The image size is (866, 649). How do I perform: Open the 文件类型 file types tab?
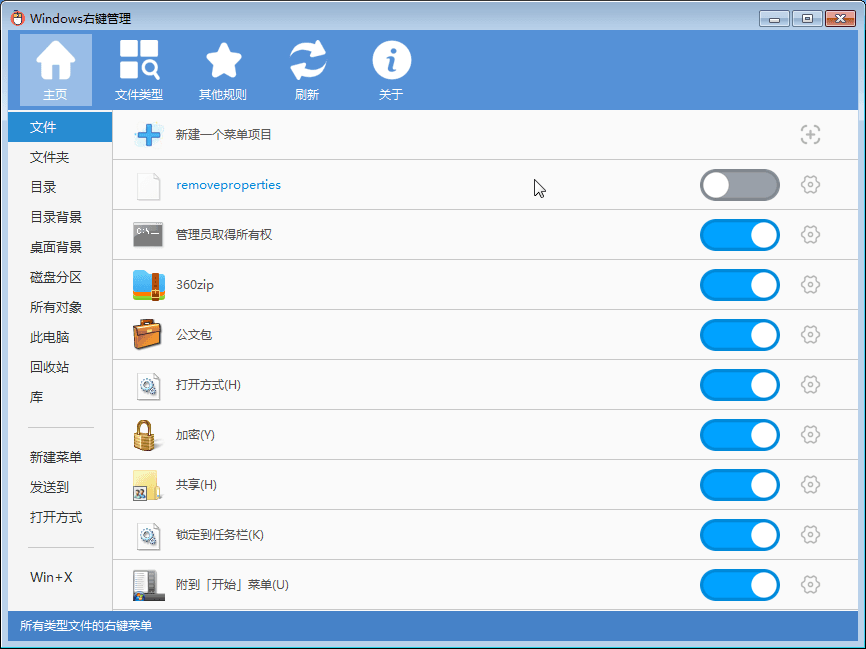(x=139, y=70)
